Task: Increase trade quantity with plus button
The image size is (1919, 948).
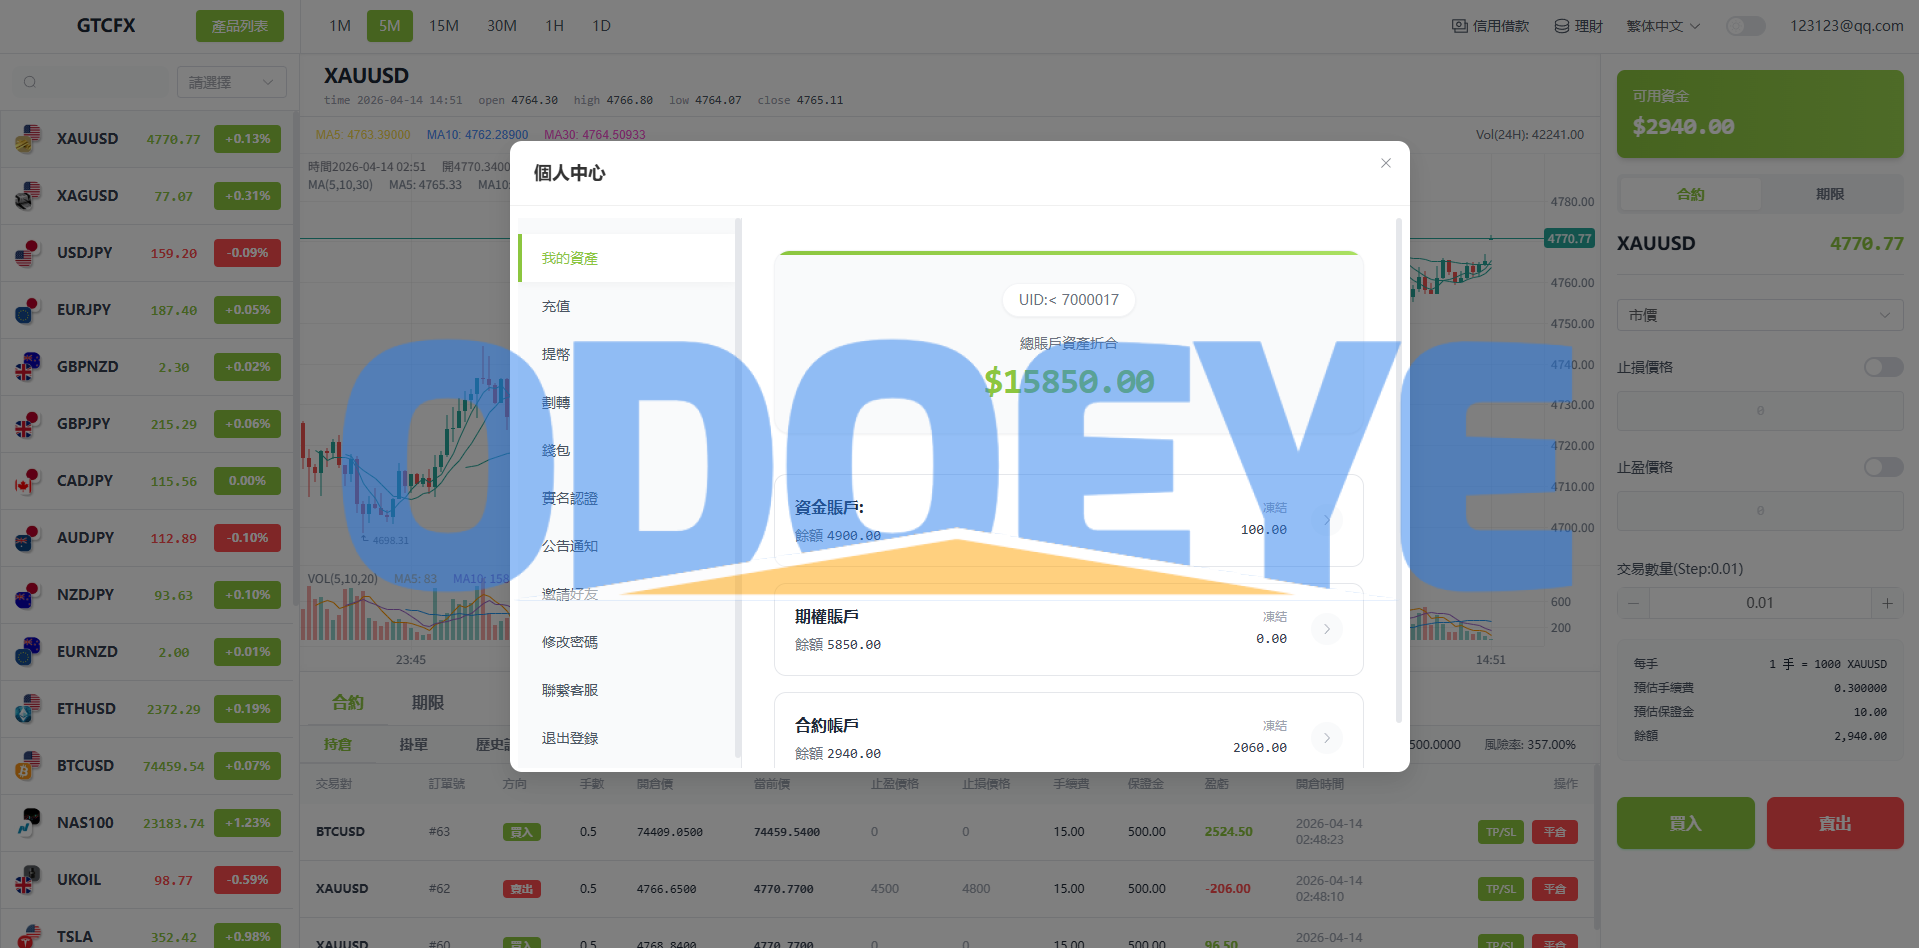Action: 1887,603
